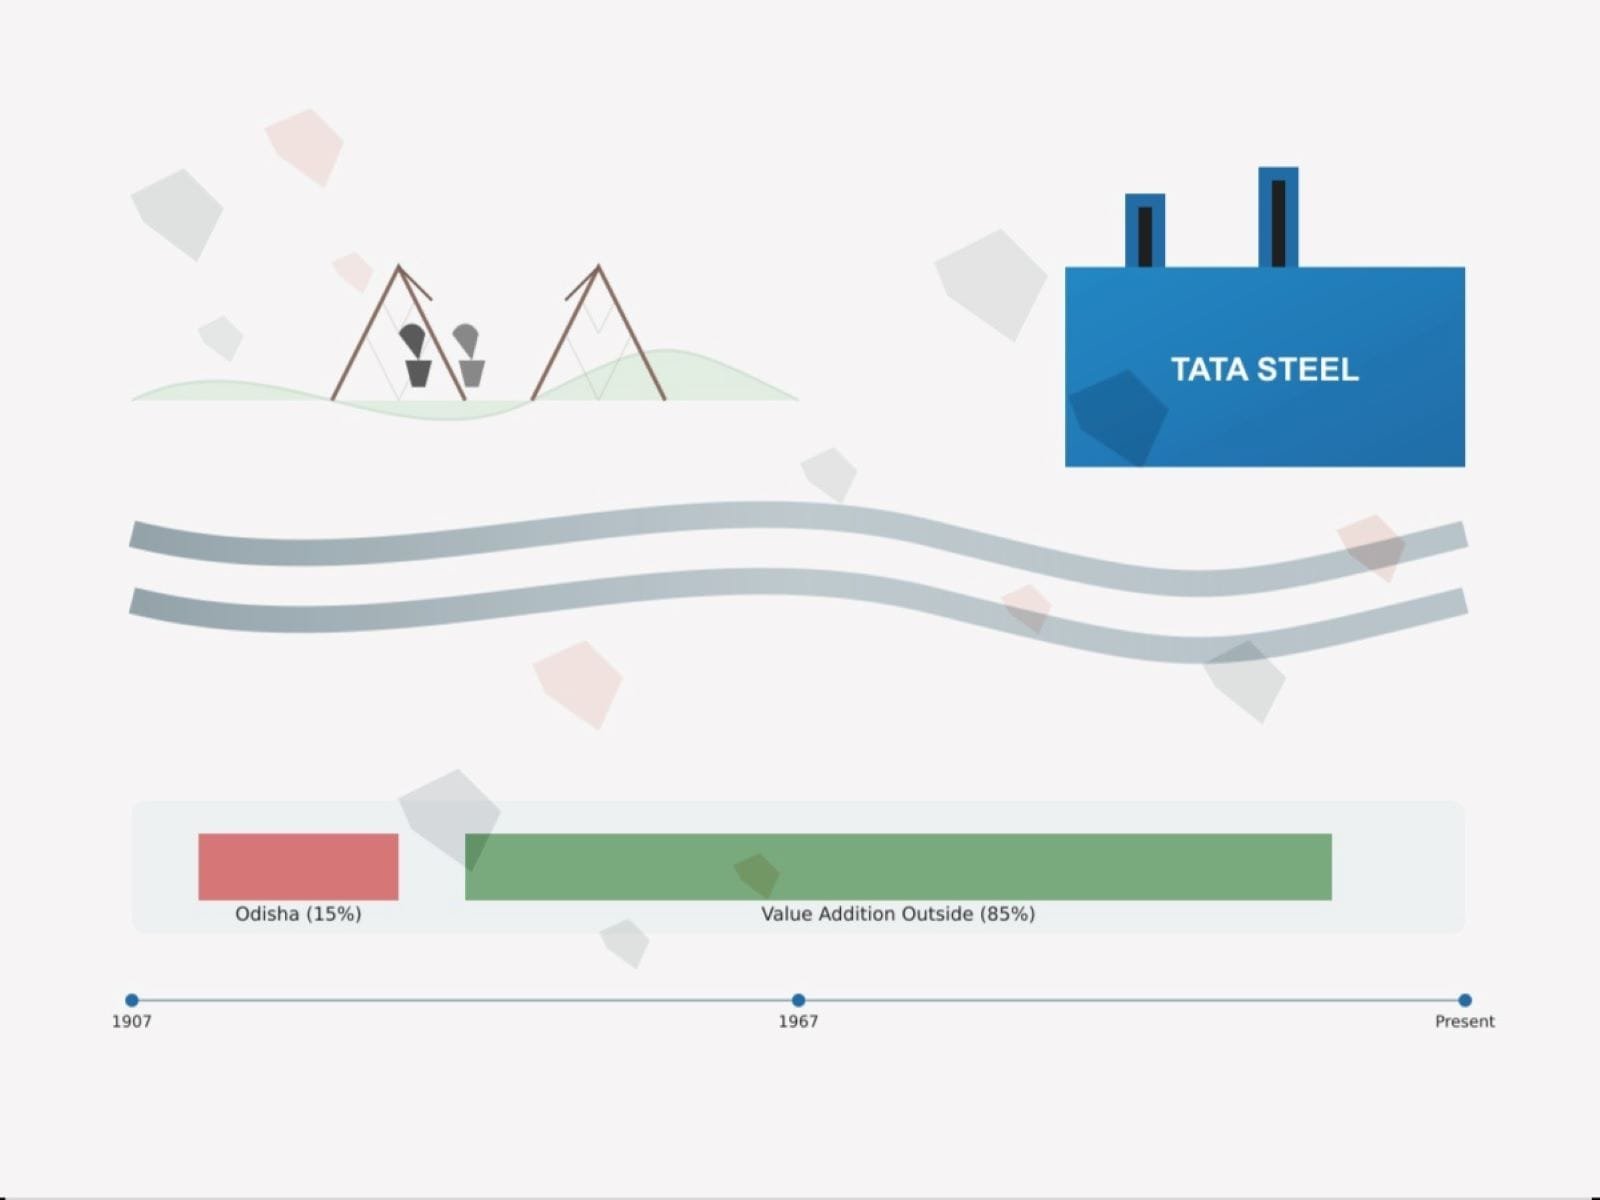Click the 1907 timeline marker dot
The width and height of the screenshot is (1600, 1200).
[x=132, y=1000]
